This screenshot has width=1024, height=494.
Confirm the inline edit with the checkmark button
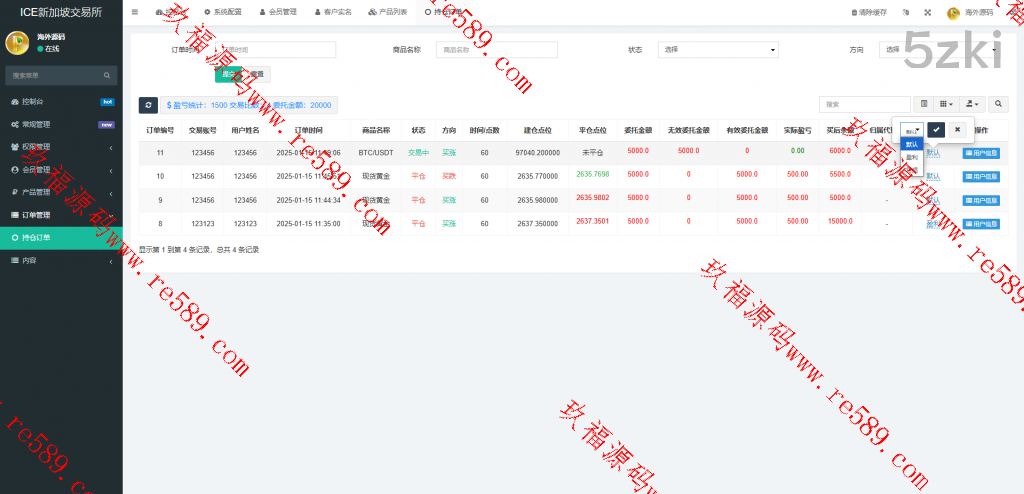(936, 129)
